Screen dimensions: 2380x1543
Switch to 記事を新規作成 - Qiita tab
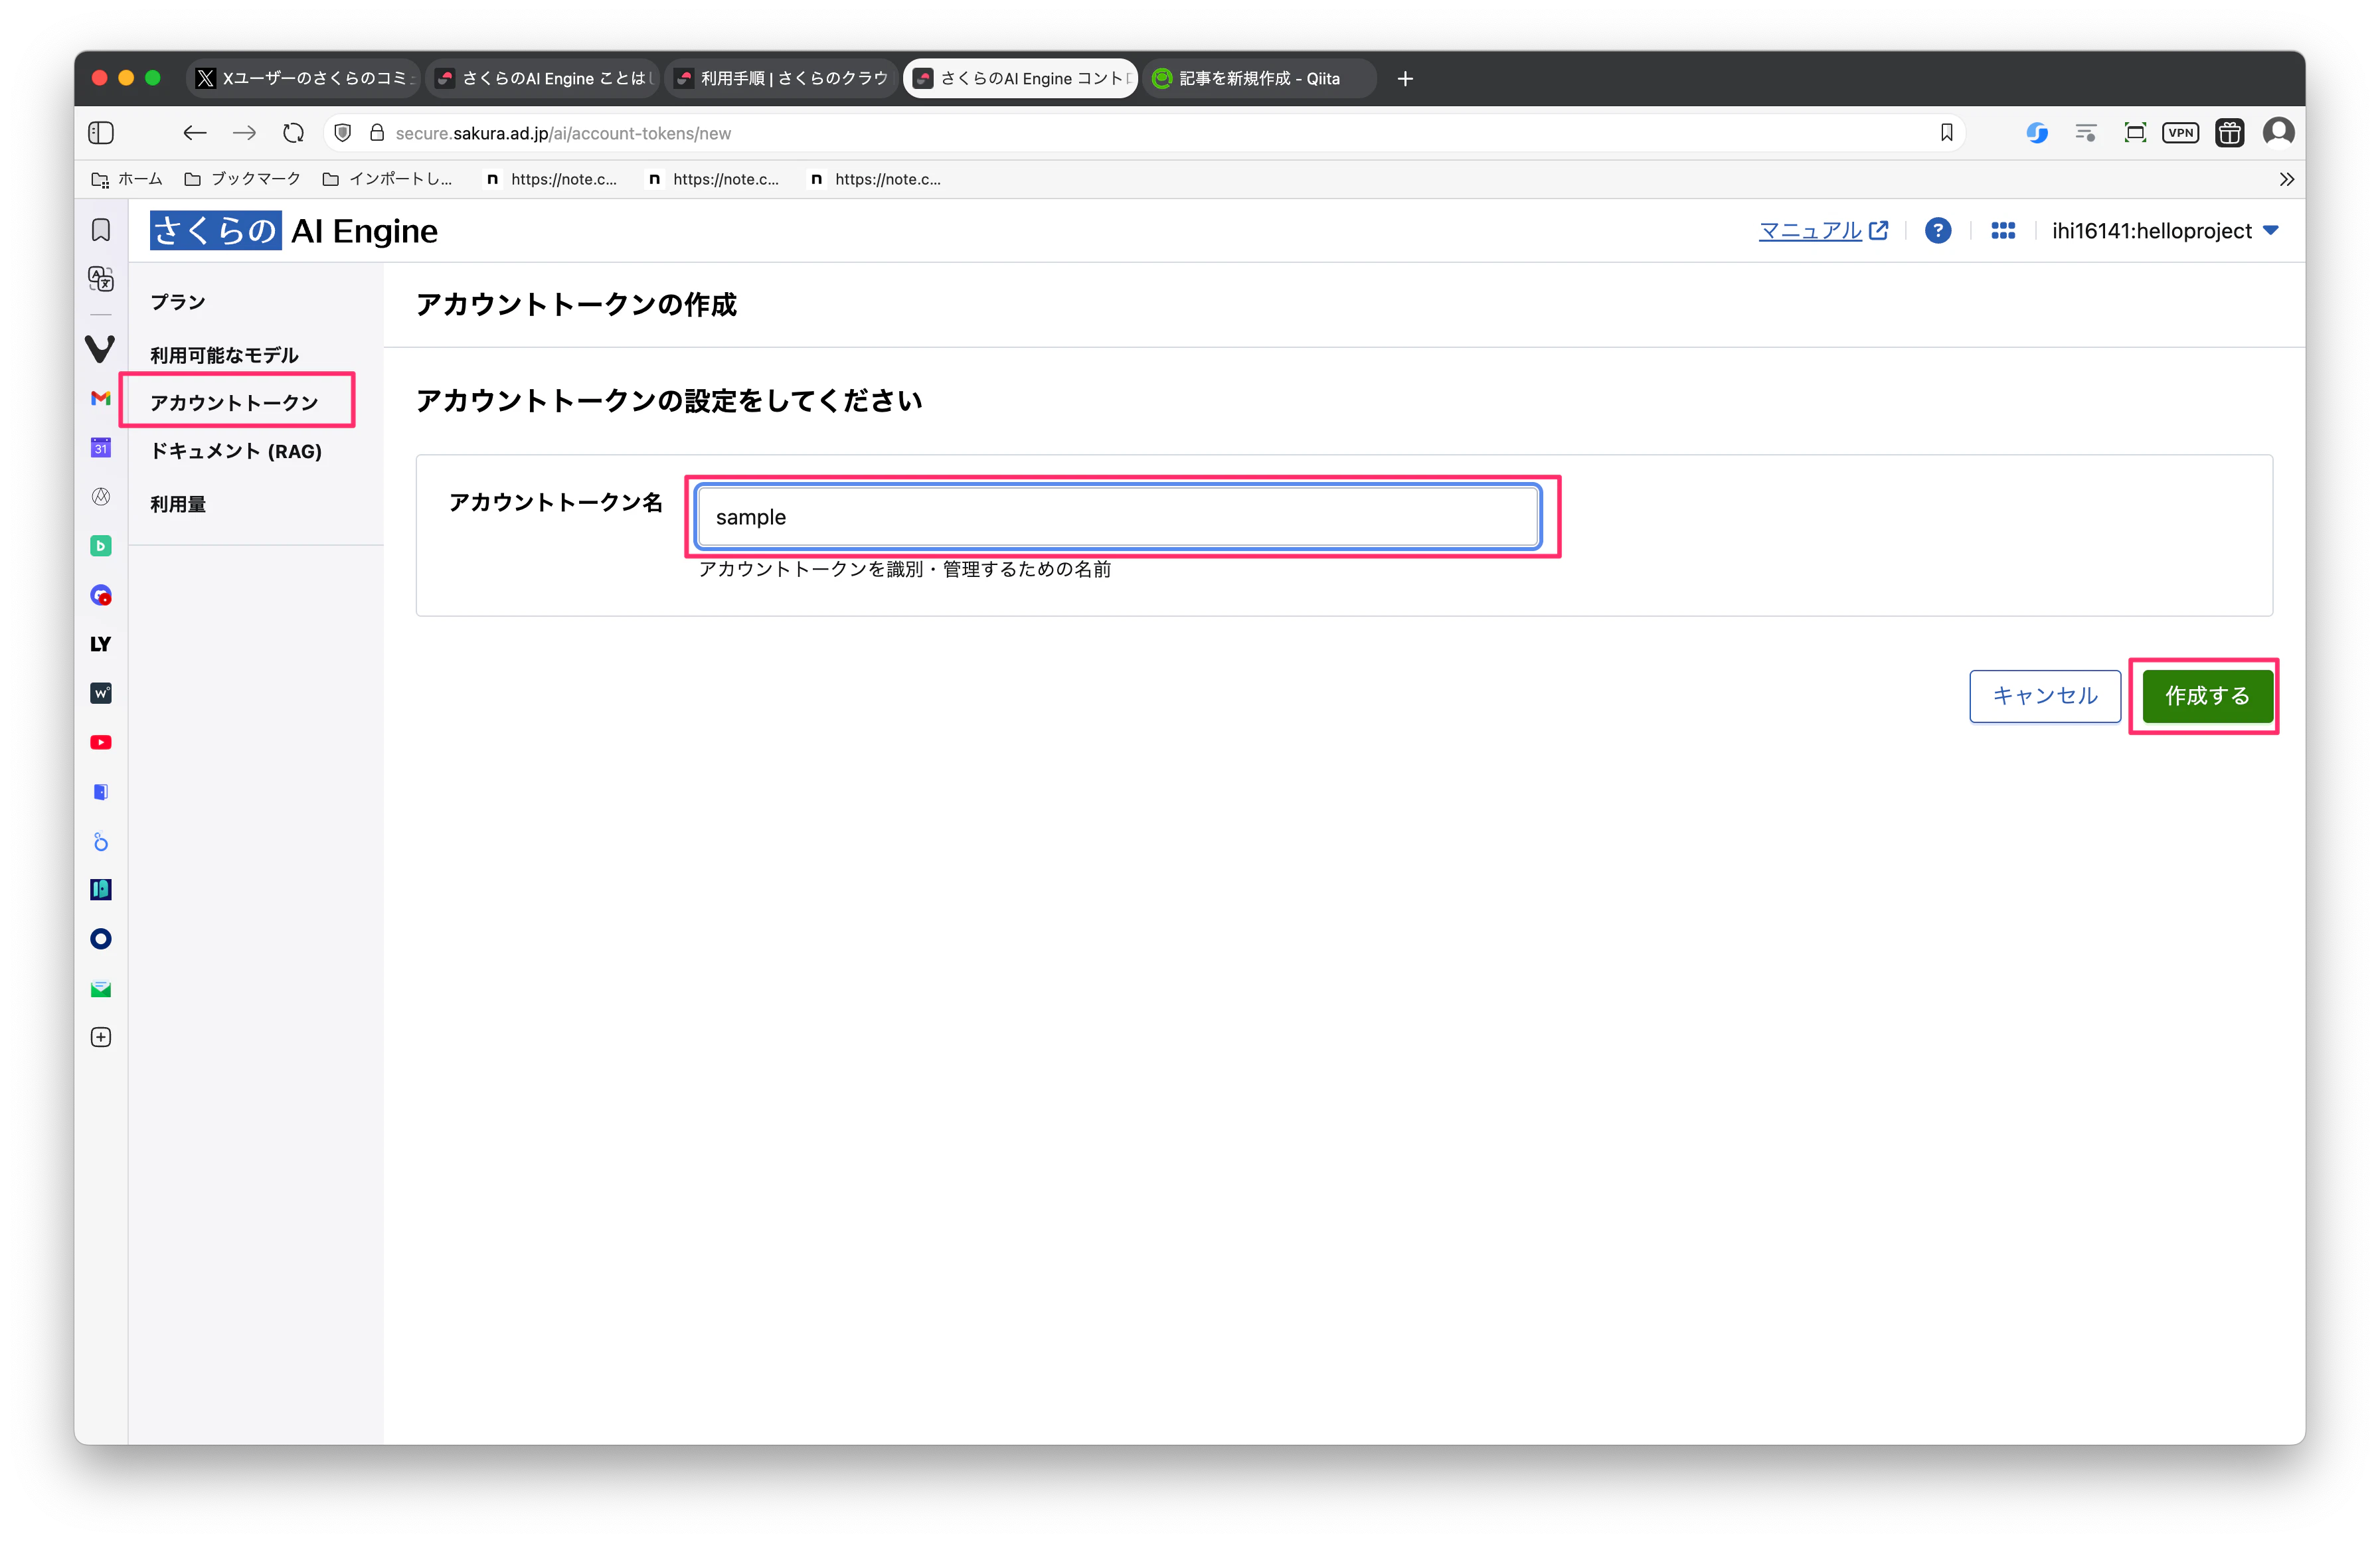click(1259, 78)
